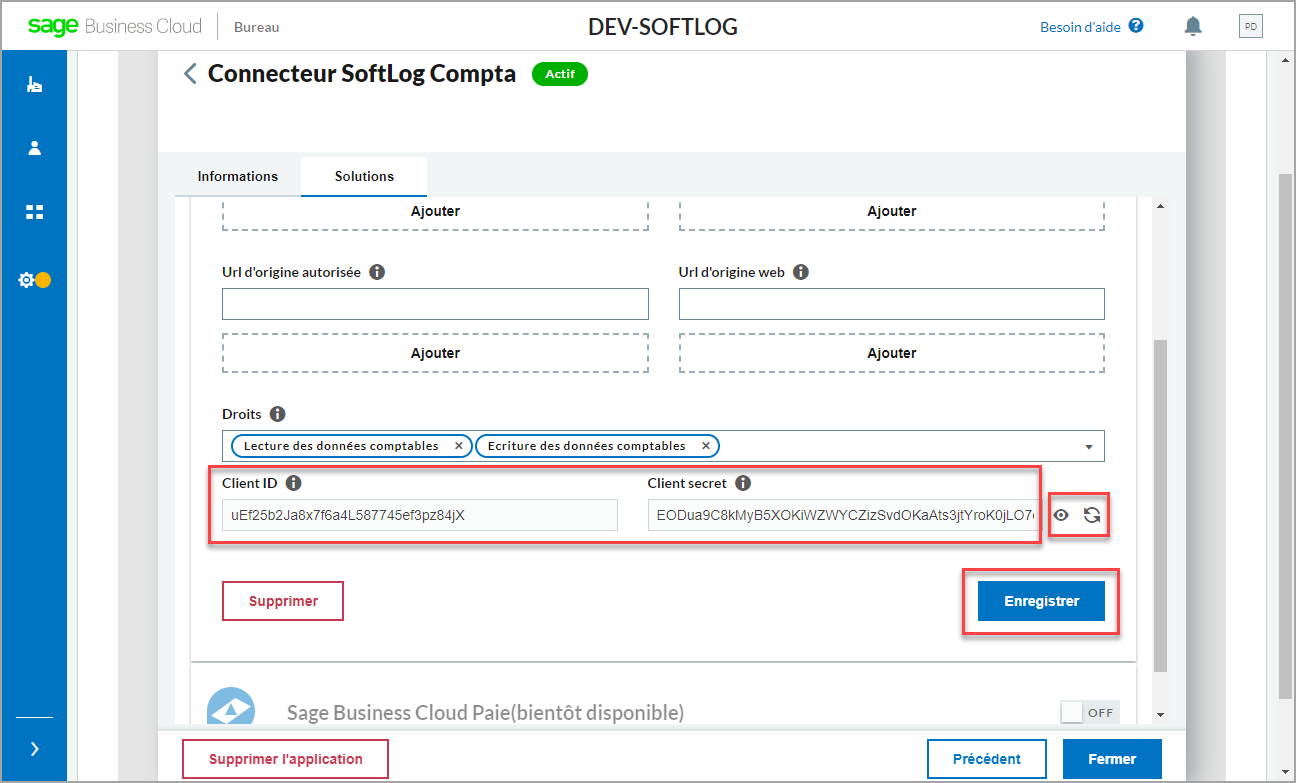Reveal the Client secret with the eye icon
The width and height of the screenshot is (1296, 783).
[x=1061, y=515]
